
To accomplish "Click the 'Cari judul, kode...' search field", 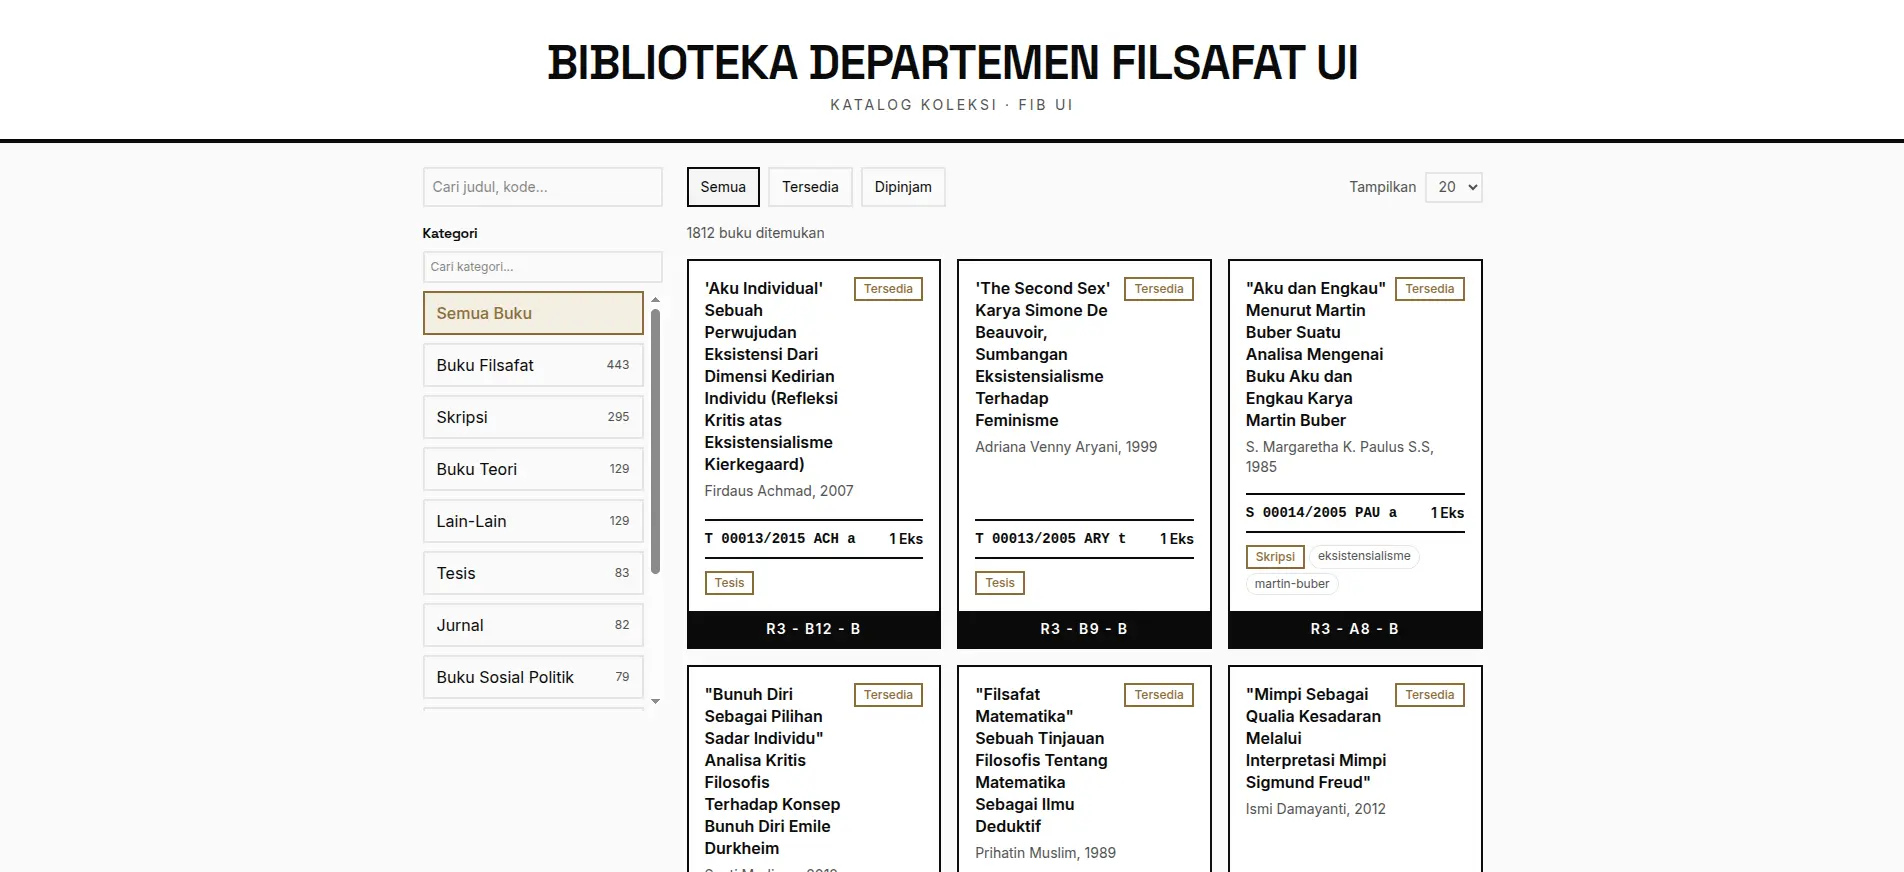I will tap(542, 187).
